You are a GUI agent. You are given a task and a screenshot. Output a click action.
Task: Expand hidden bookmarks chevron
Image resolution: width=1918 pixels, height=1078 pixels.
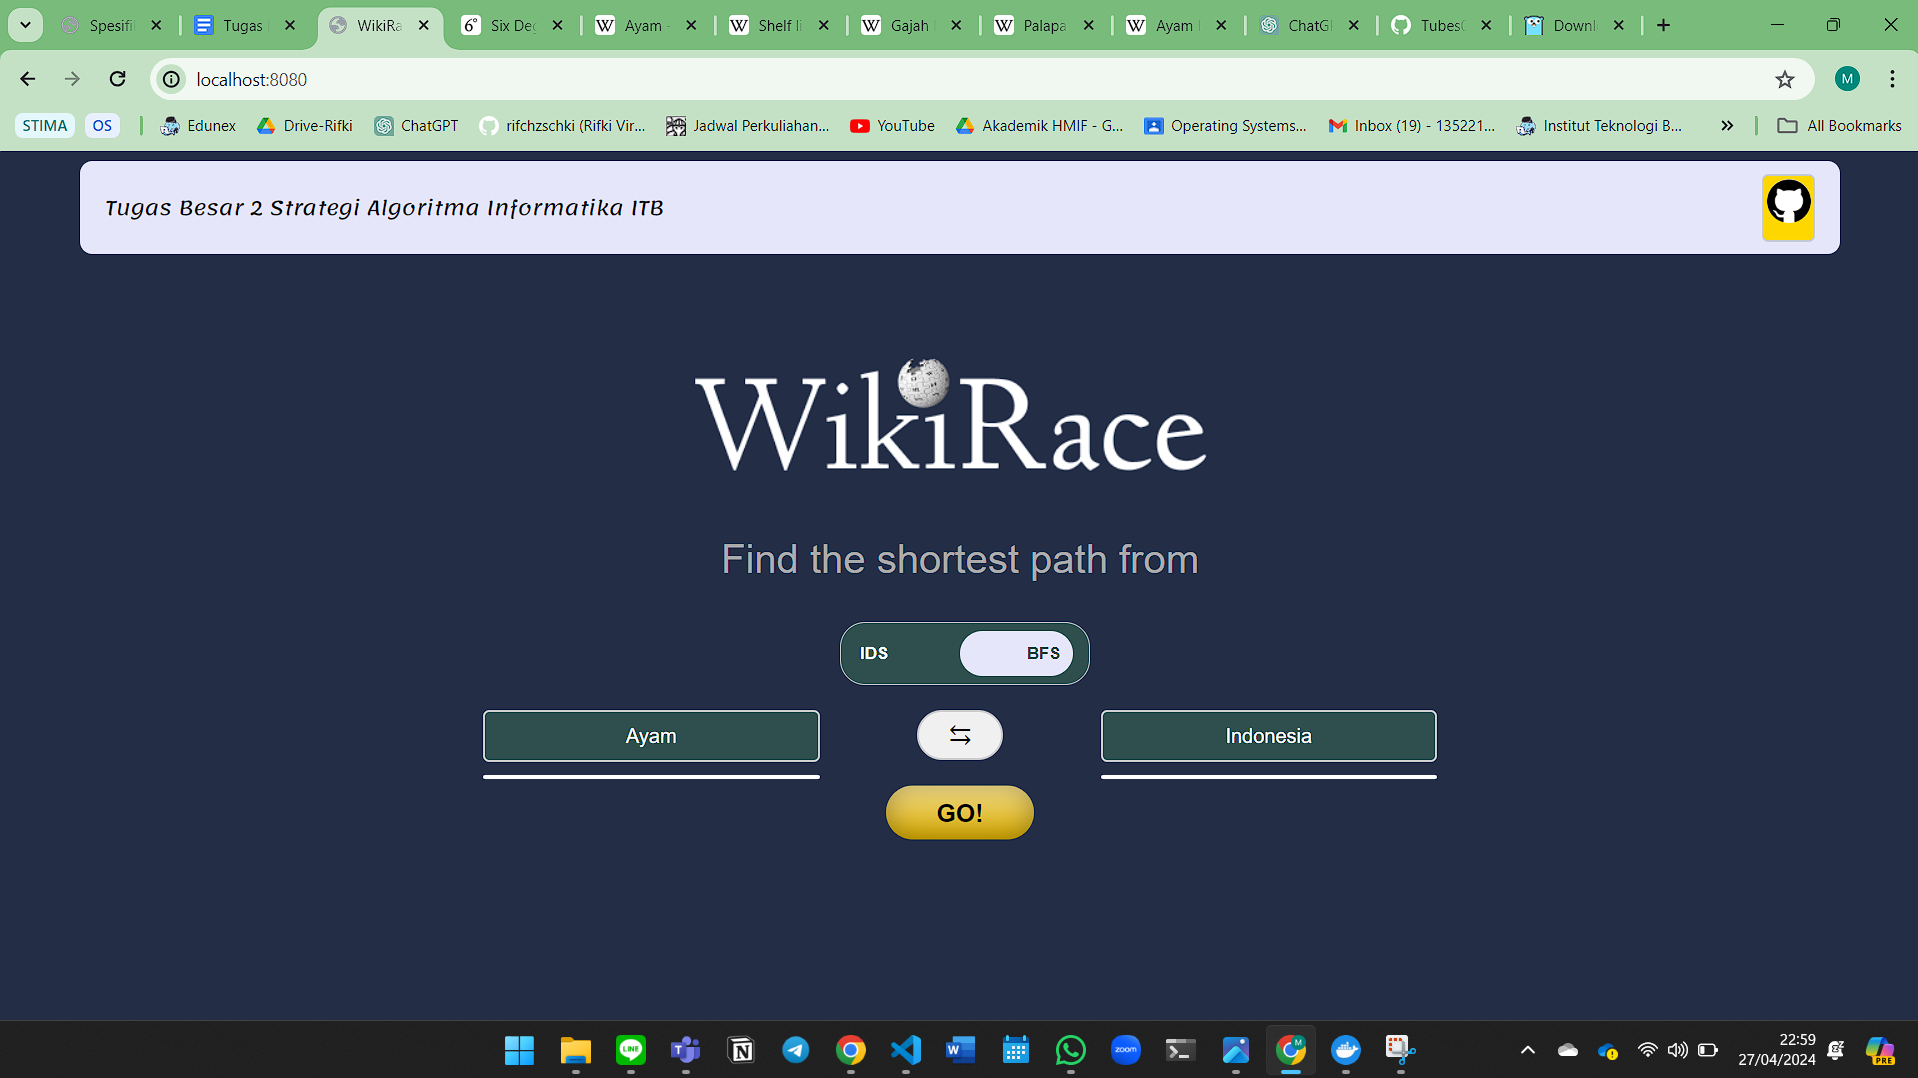(x=1727, y=125)
